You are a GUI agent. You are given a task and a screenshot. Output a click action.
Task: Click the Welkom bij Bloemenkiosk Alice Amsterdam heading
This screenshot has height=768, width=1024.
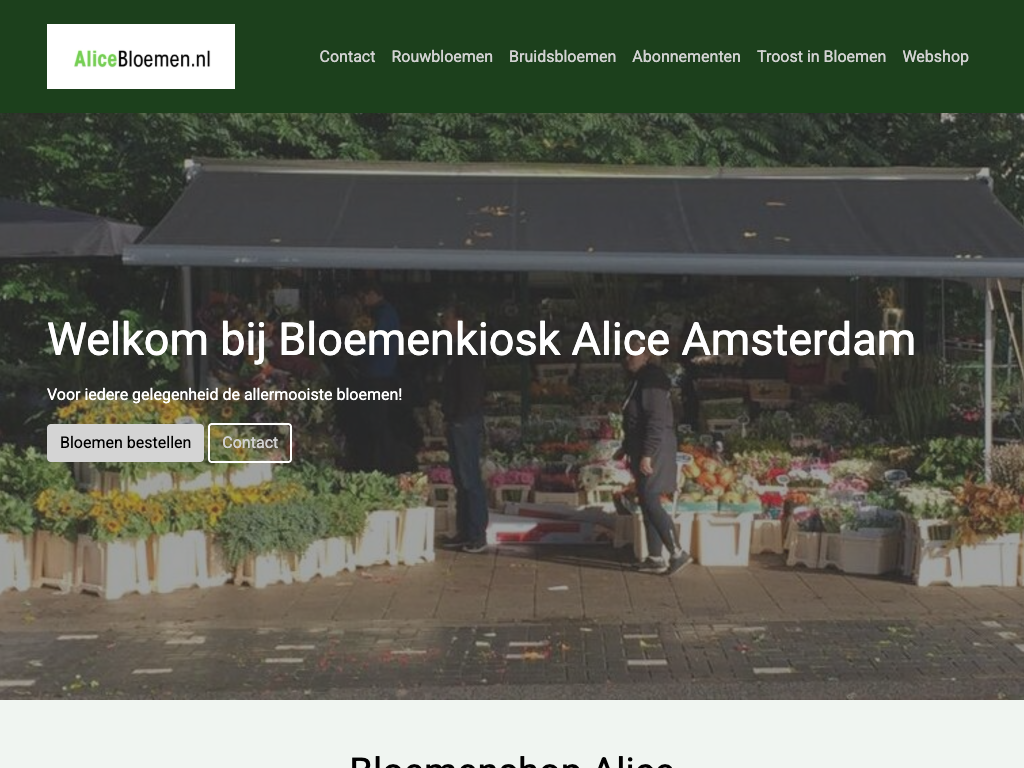pos(481,340)
